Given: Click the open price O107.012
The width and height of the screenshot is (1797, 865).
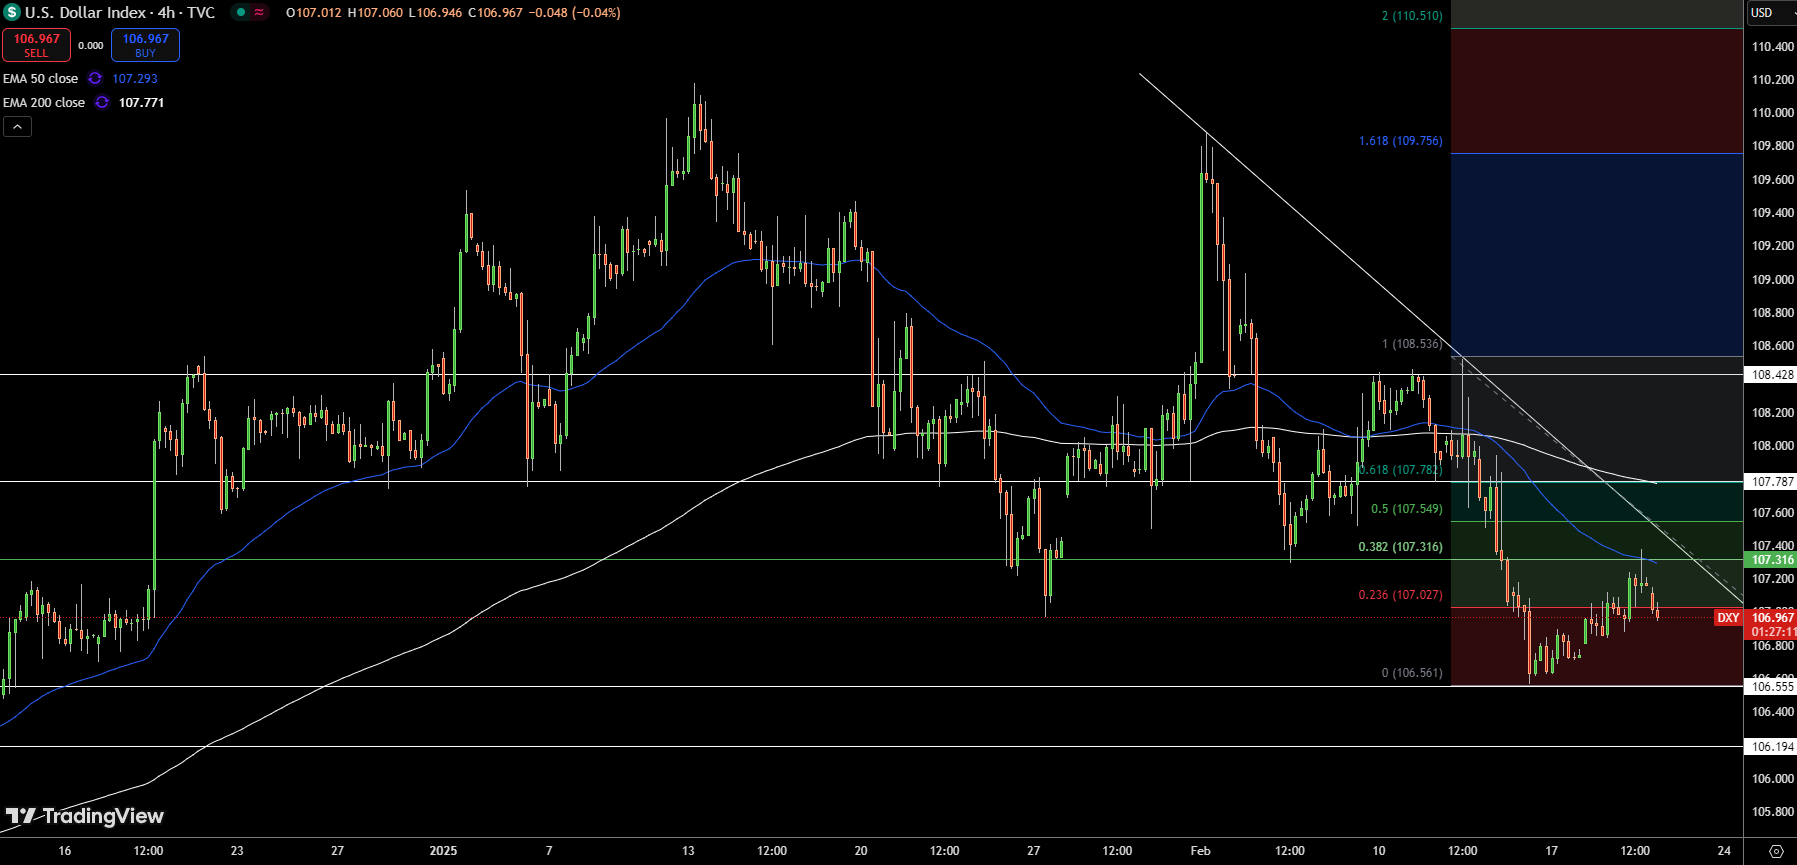Looking at the screenshot, I should [x=315, y=13].
